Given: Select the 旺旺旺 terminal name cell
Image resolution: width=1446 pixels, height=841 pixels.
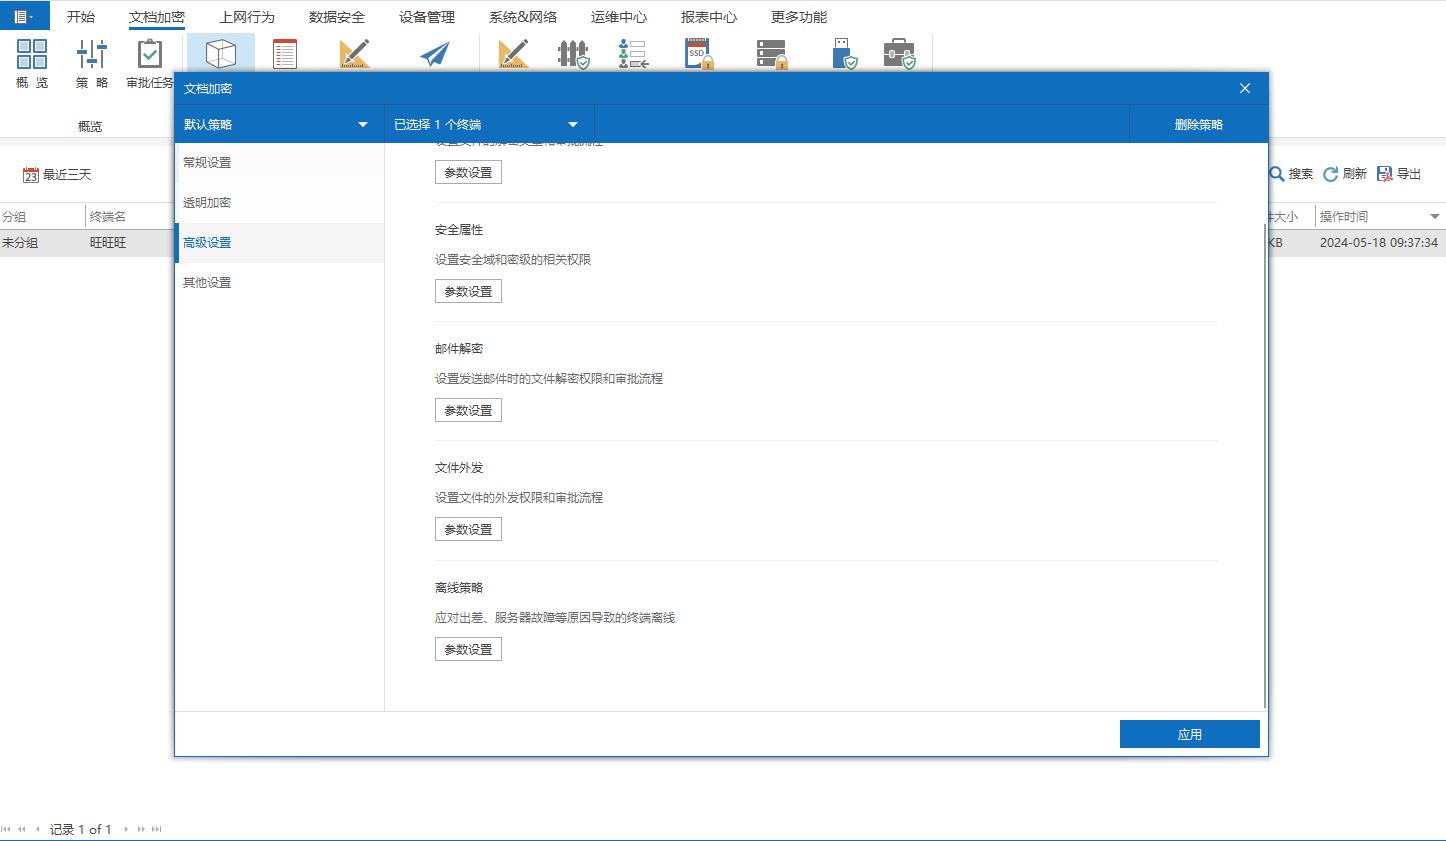Looking at the screenshot, I should point(130,243).
